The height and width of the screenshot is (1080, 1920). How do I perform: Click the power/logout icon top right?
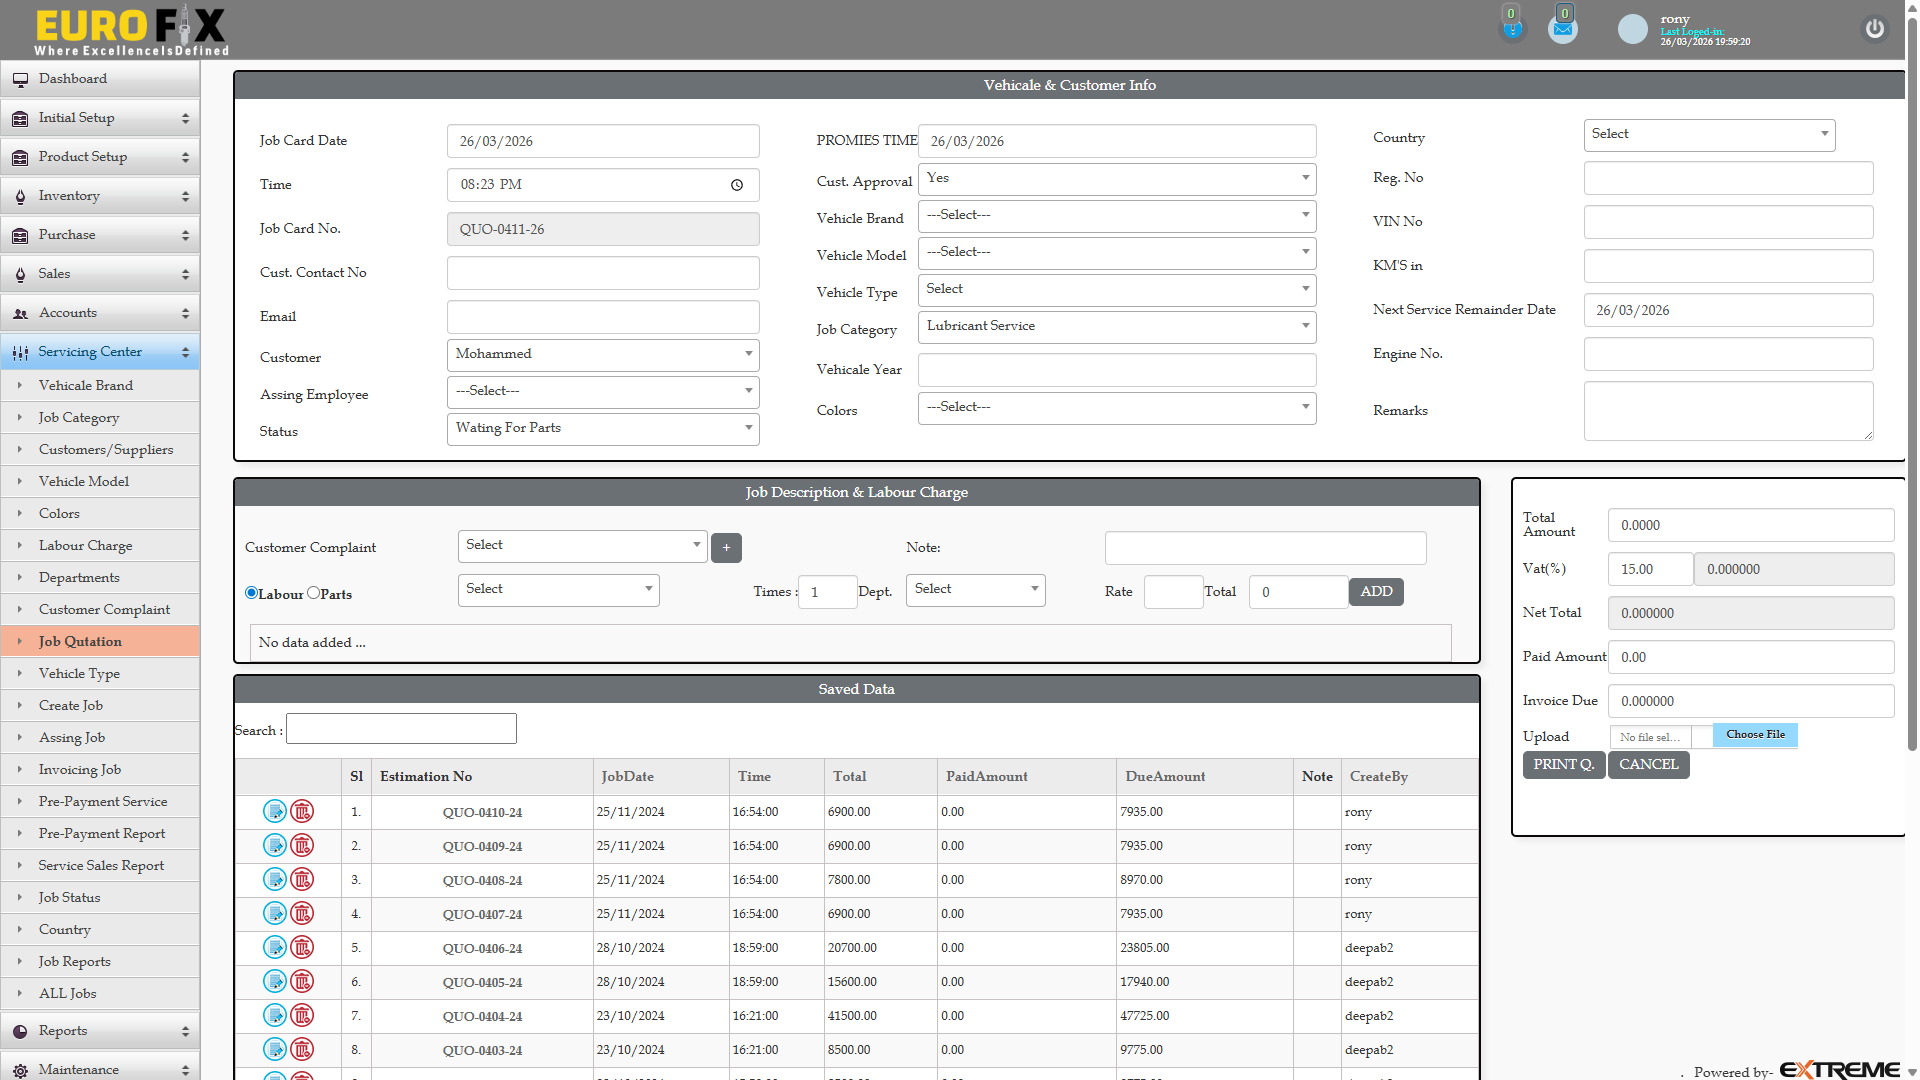pos(1874,29)
